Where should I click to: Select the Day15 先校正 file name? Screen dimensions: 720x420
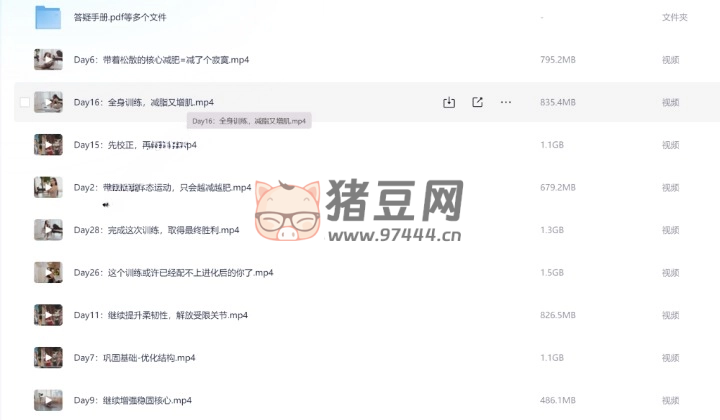135,145
